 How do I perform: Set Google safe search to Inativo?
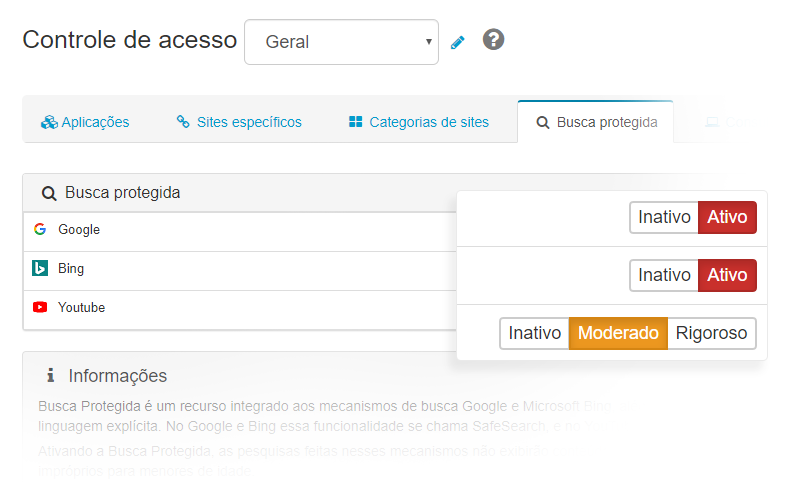(664, 217)
